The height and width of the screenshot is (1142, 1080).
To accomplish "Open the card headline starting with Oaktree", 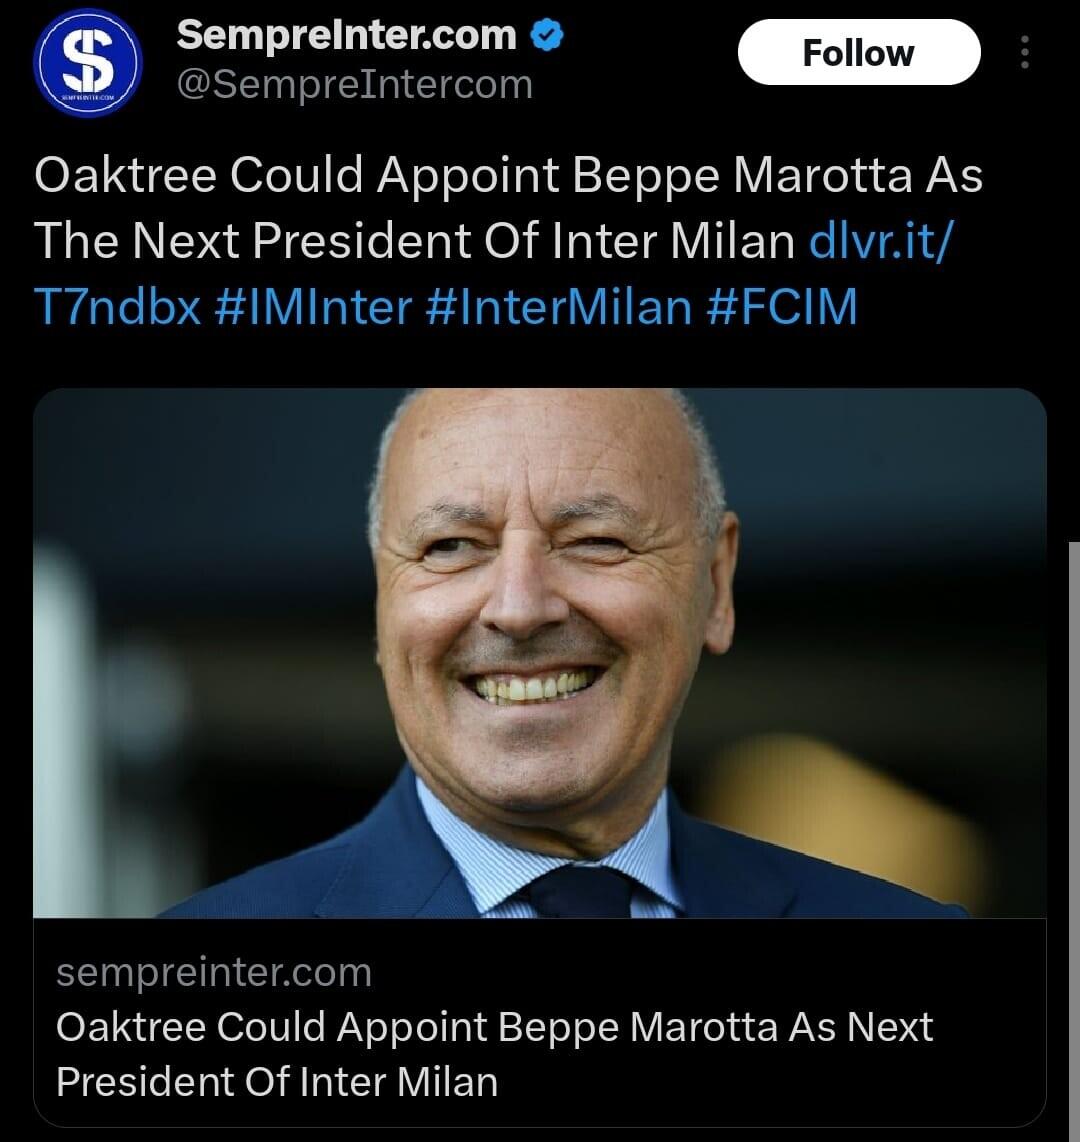I will tap(494, 1027).
